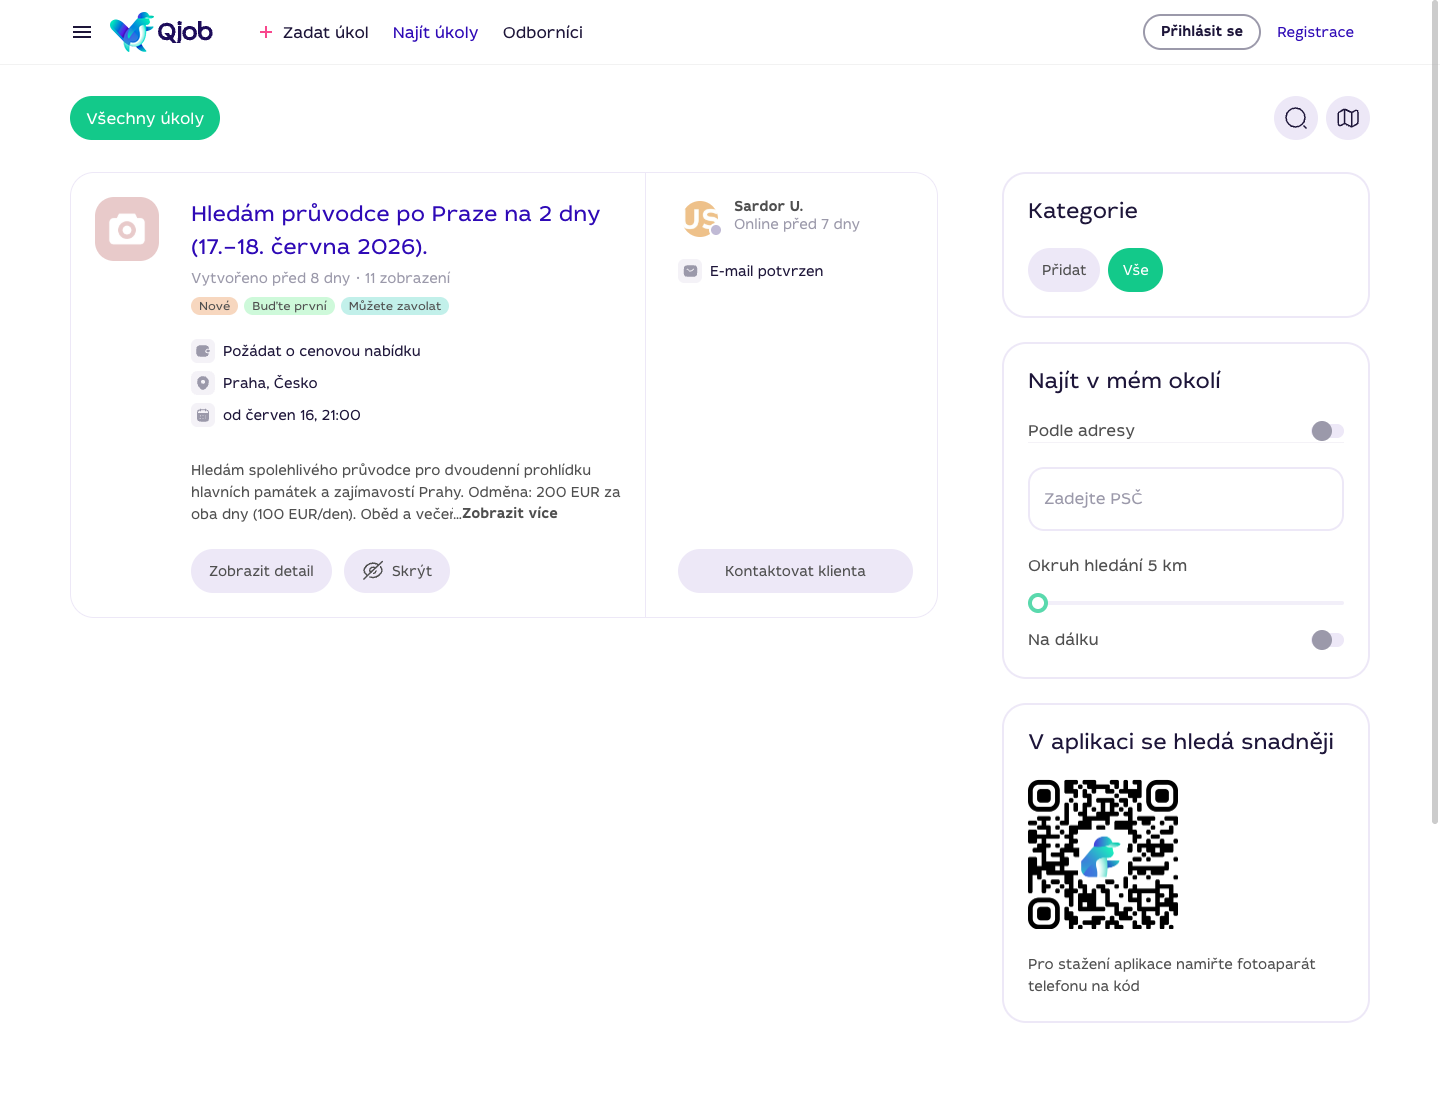The width and height of the screenshot is (1440, 1100).
Task: Open the search magnifier icon
Action: [x=1296, y=118]
